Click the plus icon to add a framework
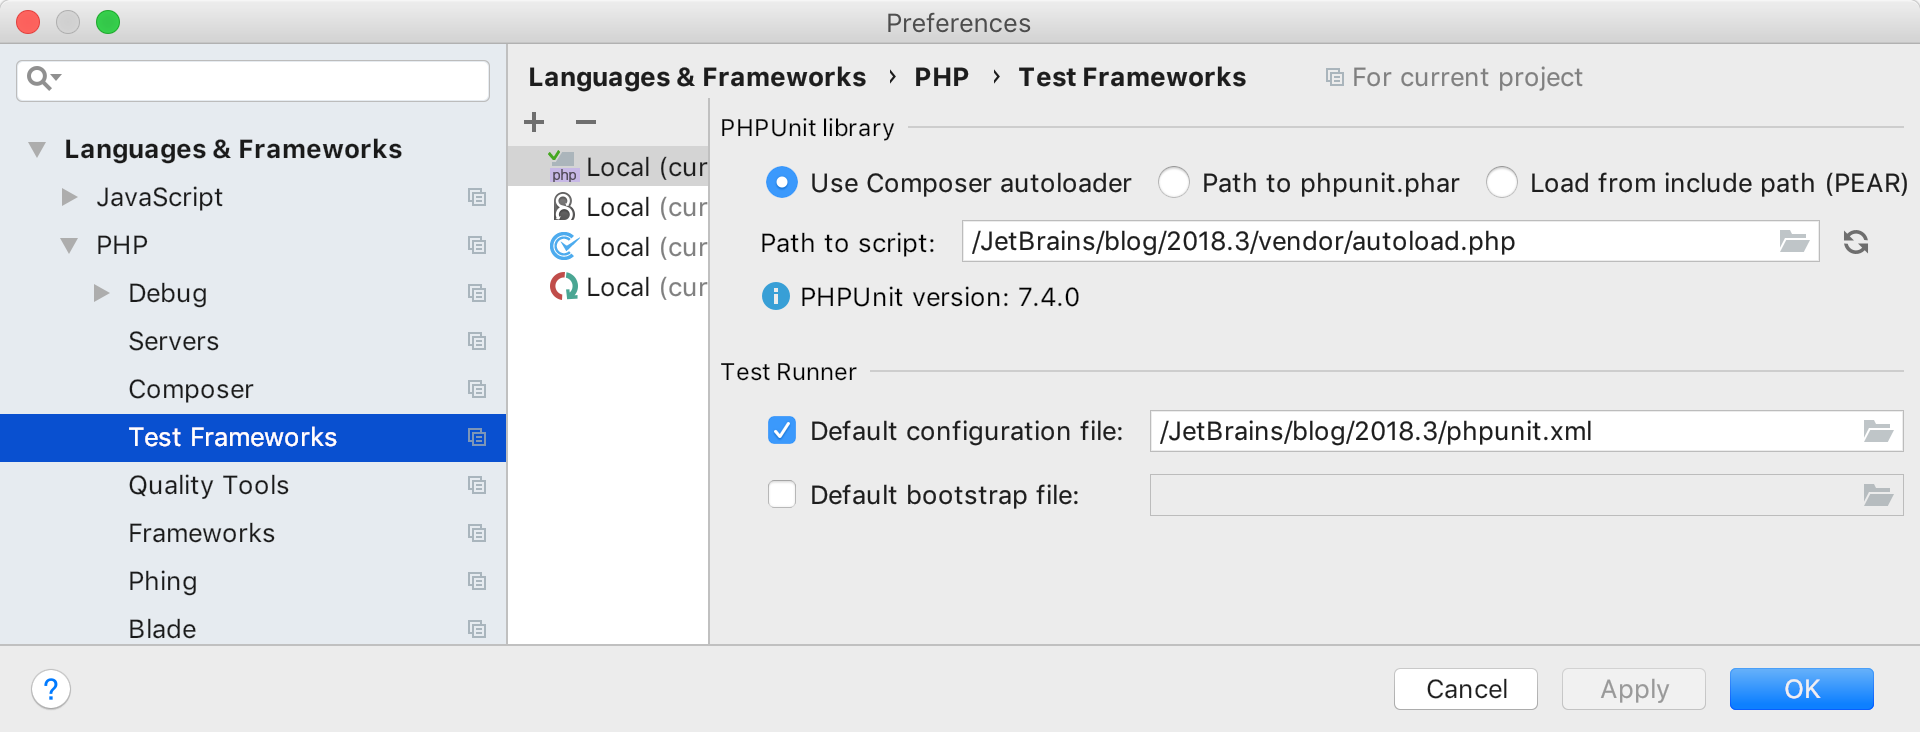Screen dimensions: 1920x732 click(x=534, y=122)
